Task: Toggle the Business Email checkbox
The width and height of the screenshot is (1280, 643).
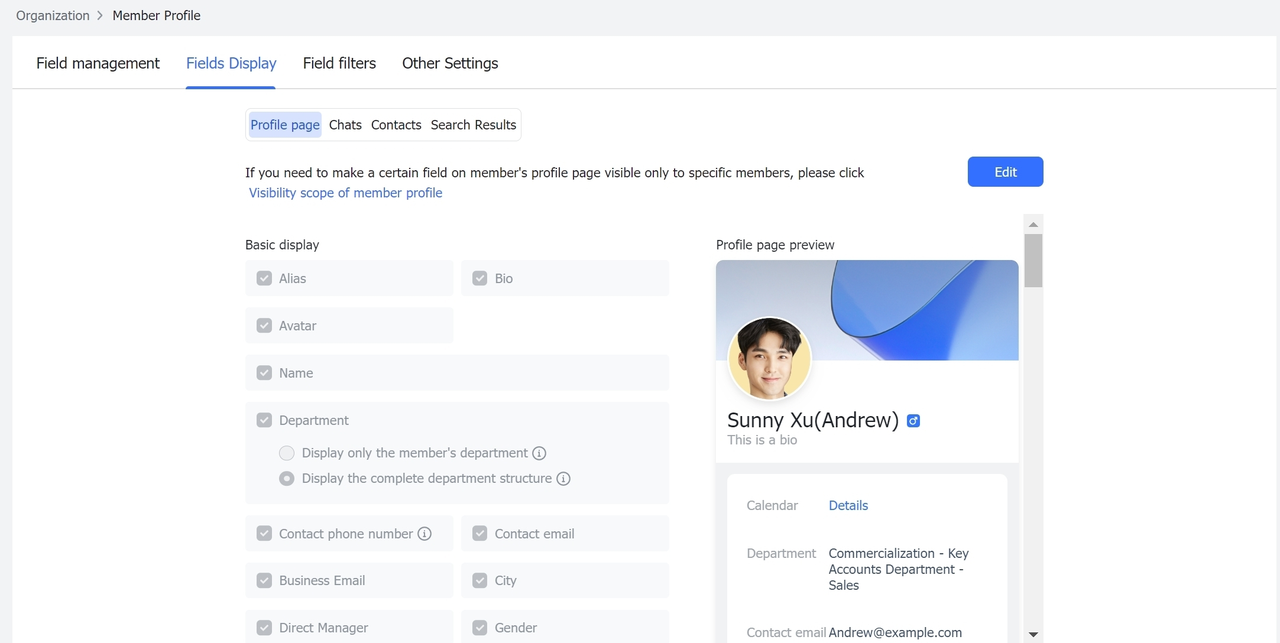Action: pos(264,581)
